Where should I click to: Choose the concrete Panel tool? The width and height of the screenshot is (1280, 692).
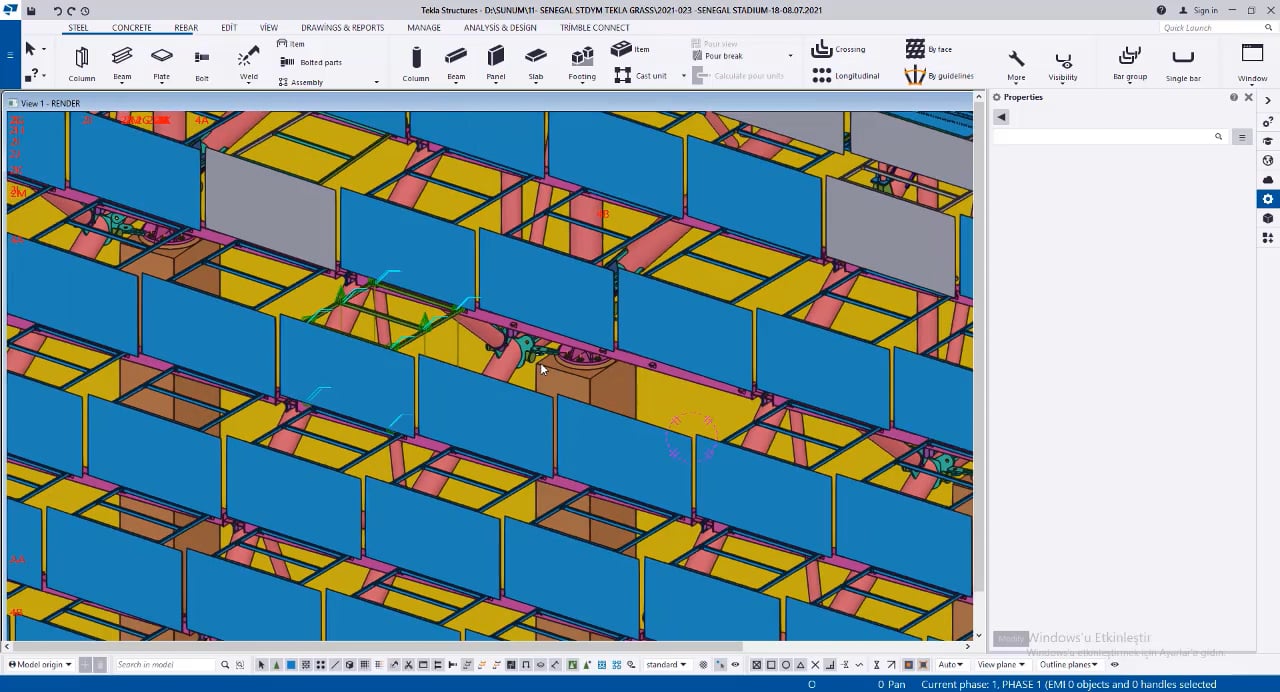[496, 64]
